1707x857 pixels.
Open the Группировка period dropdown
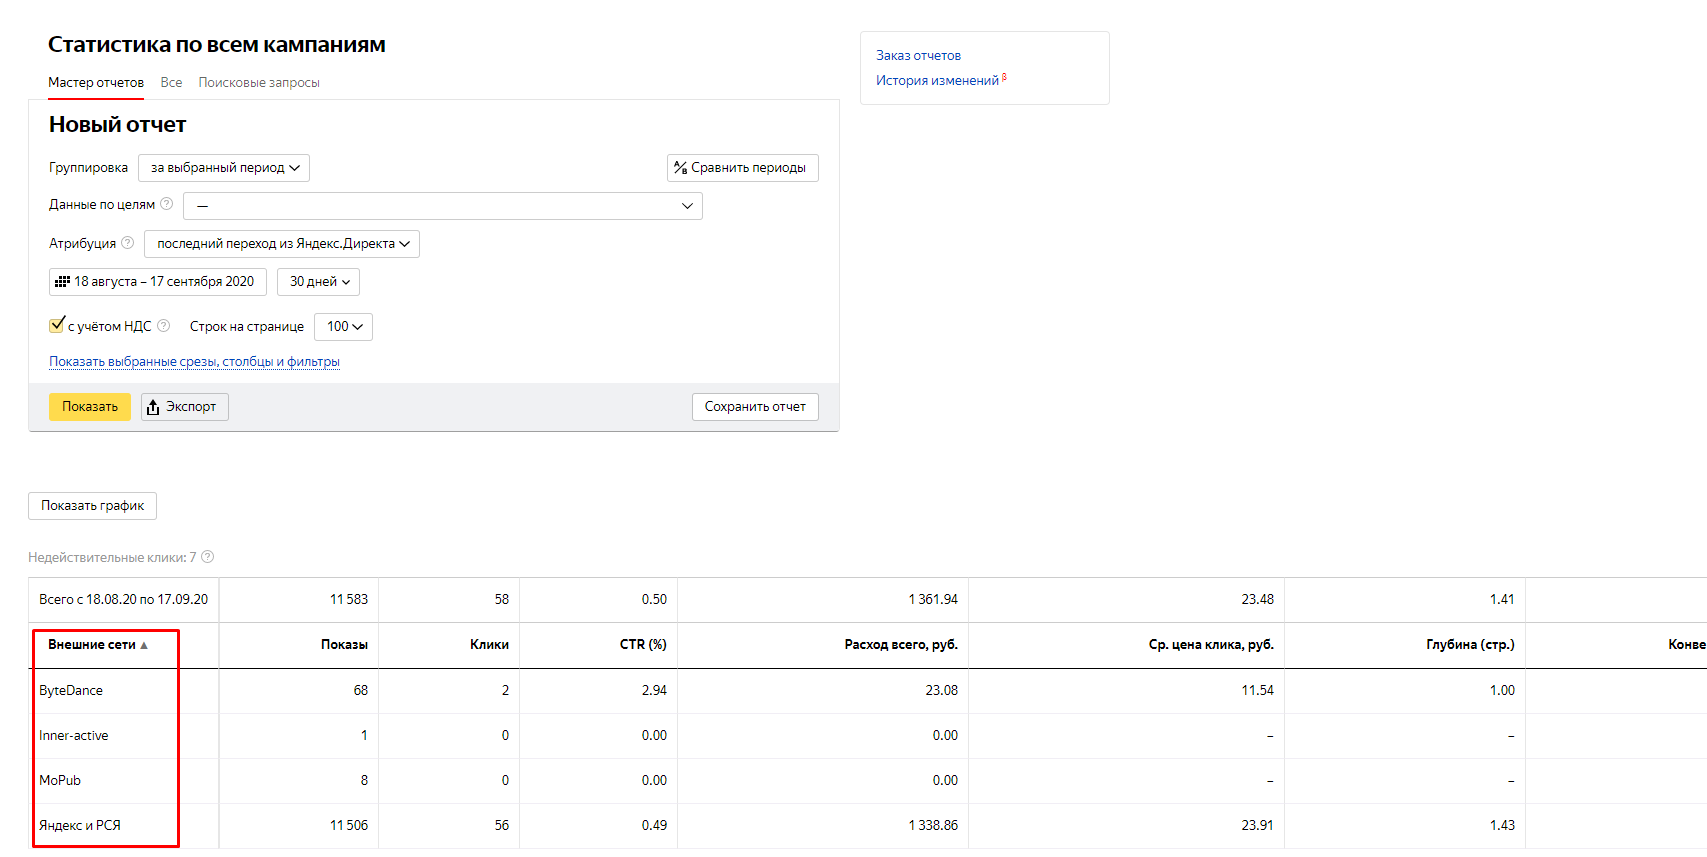[224, 168]
